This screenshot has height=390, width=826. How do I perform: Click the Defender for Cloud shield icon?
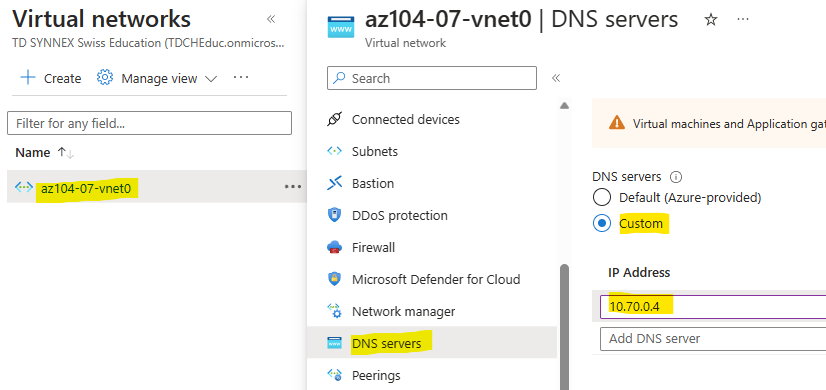[335, 279]
